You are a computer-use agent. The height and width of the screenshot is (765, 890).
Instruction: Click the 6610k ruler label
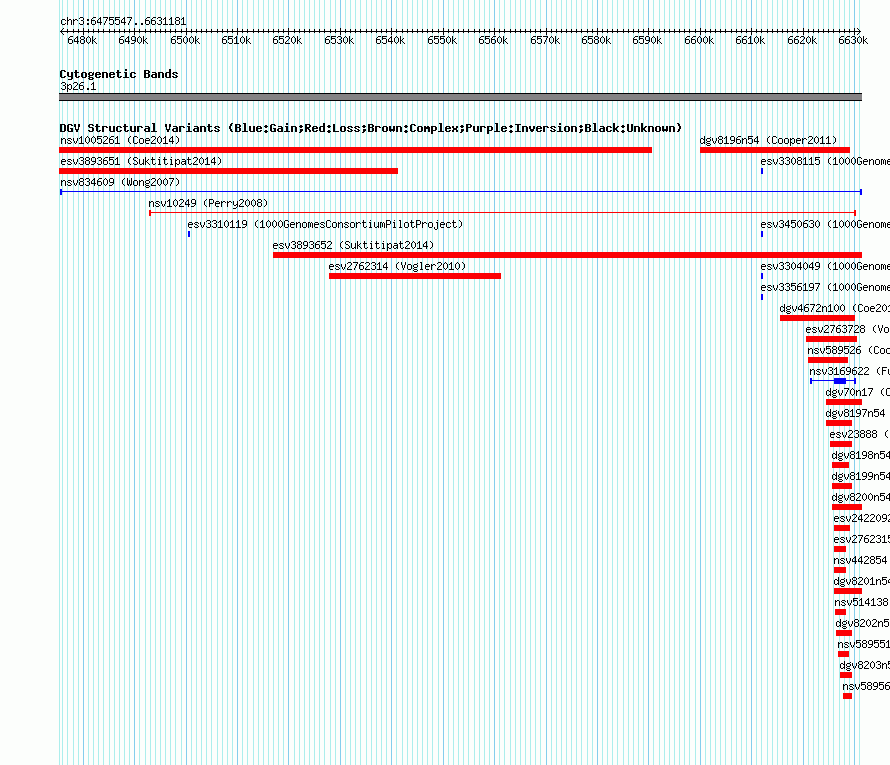(x=750, y=40)
